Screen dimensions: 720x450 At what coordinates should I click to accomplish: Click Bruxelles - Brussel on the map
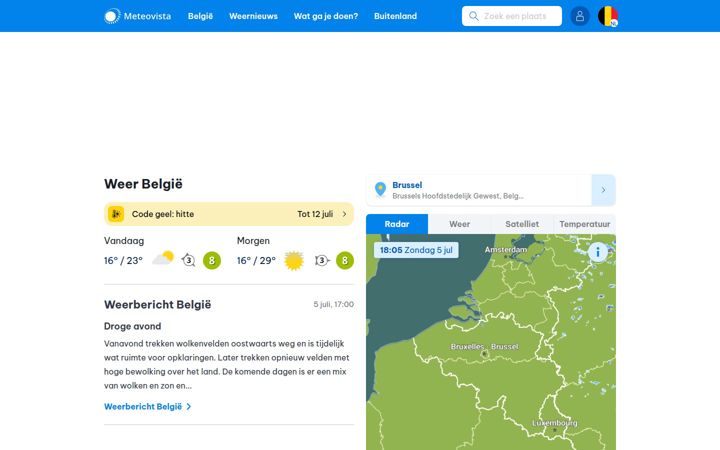(x=484, y=347)
